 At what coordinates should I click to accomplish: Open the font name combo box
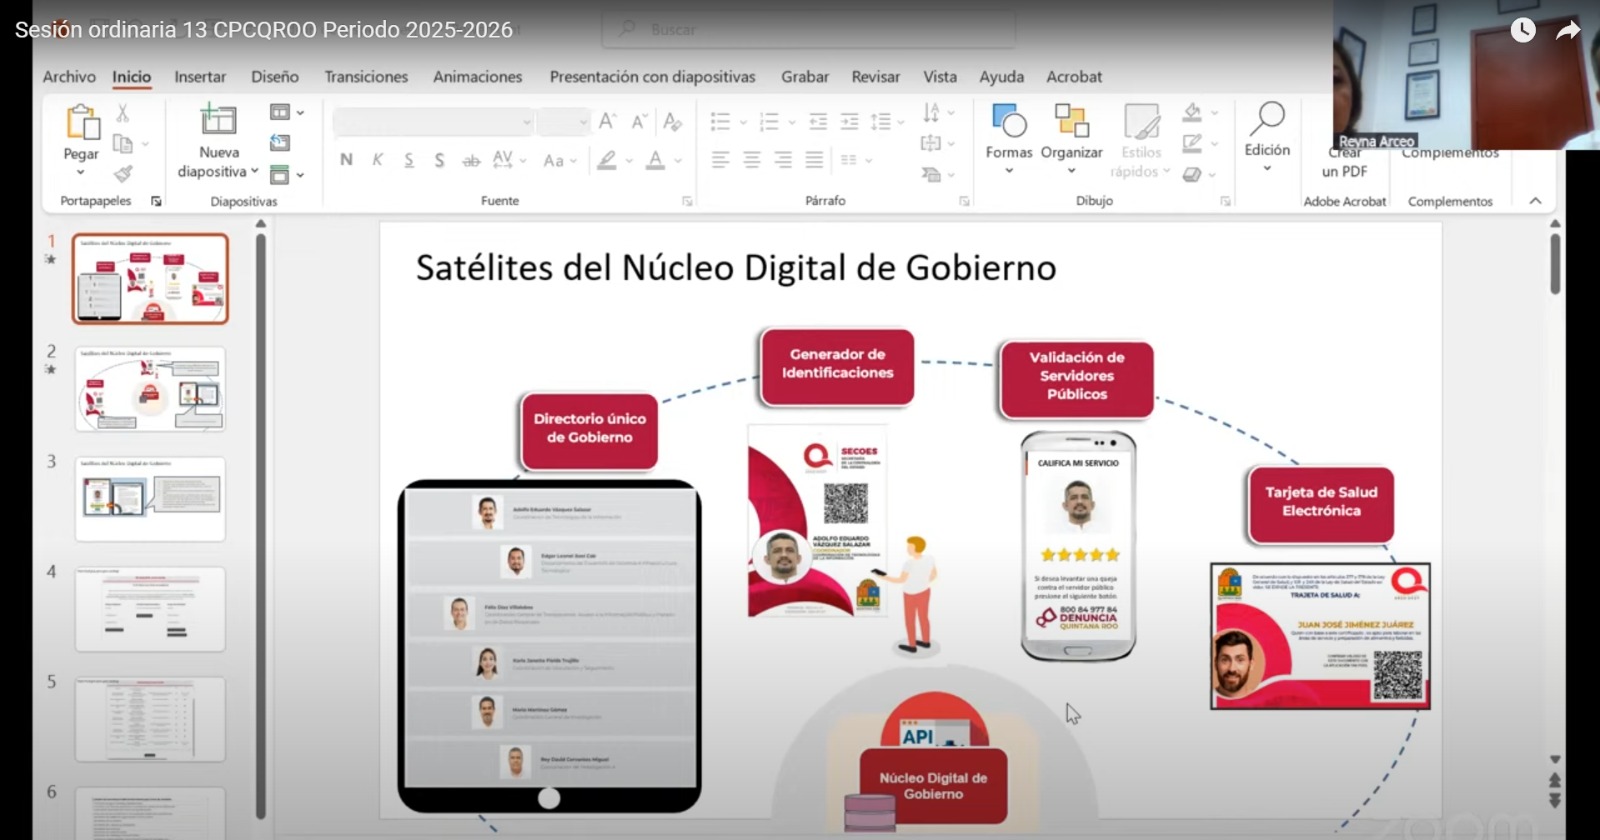(432, 122)
